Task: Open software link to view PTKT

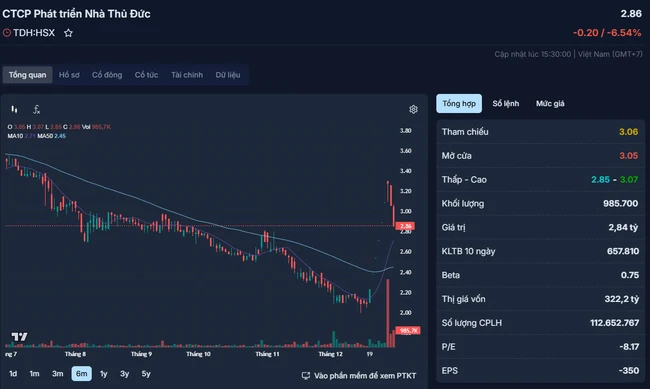Action: 365,376
